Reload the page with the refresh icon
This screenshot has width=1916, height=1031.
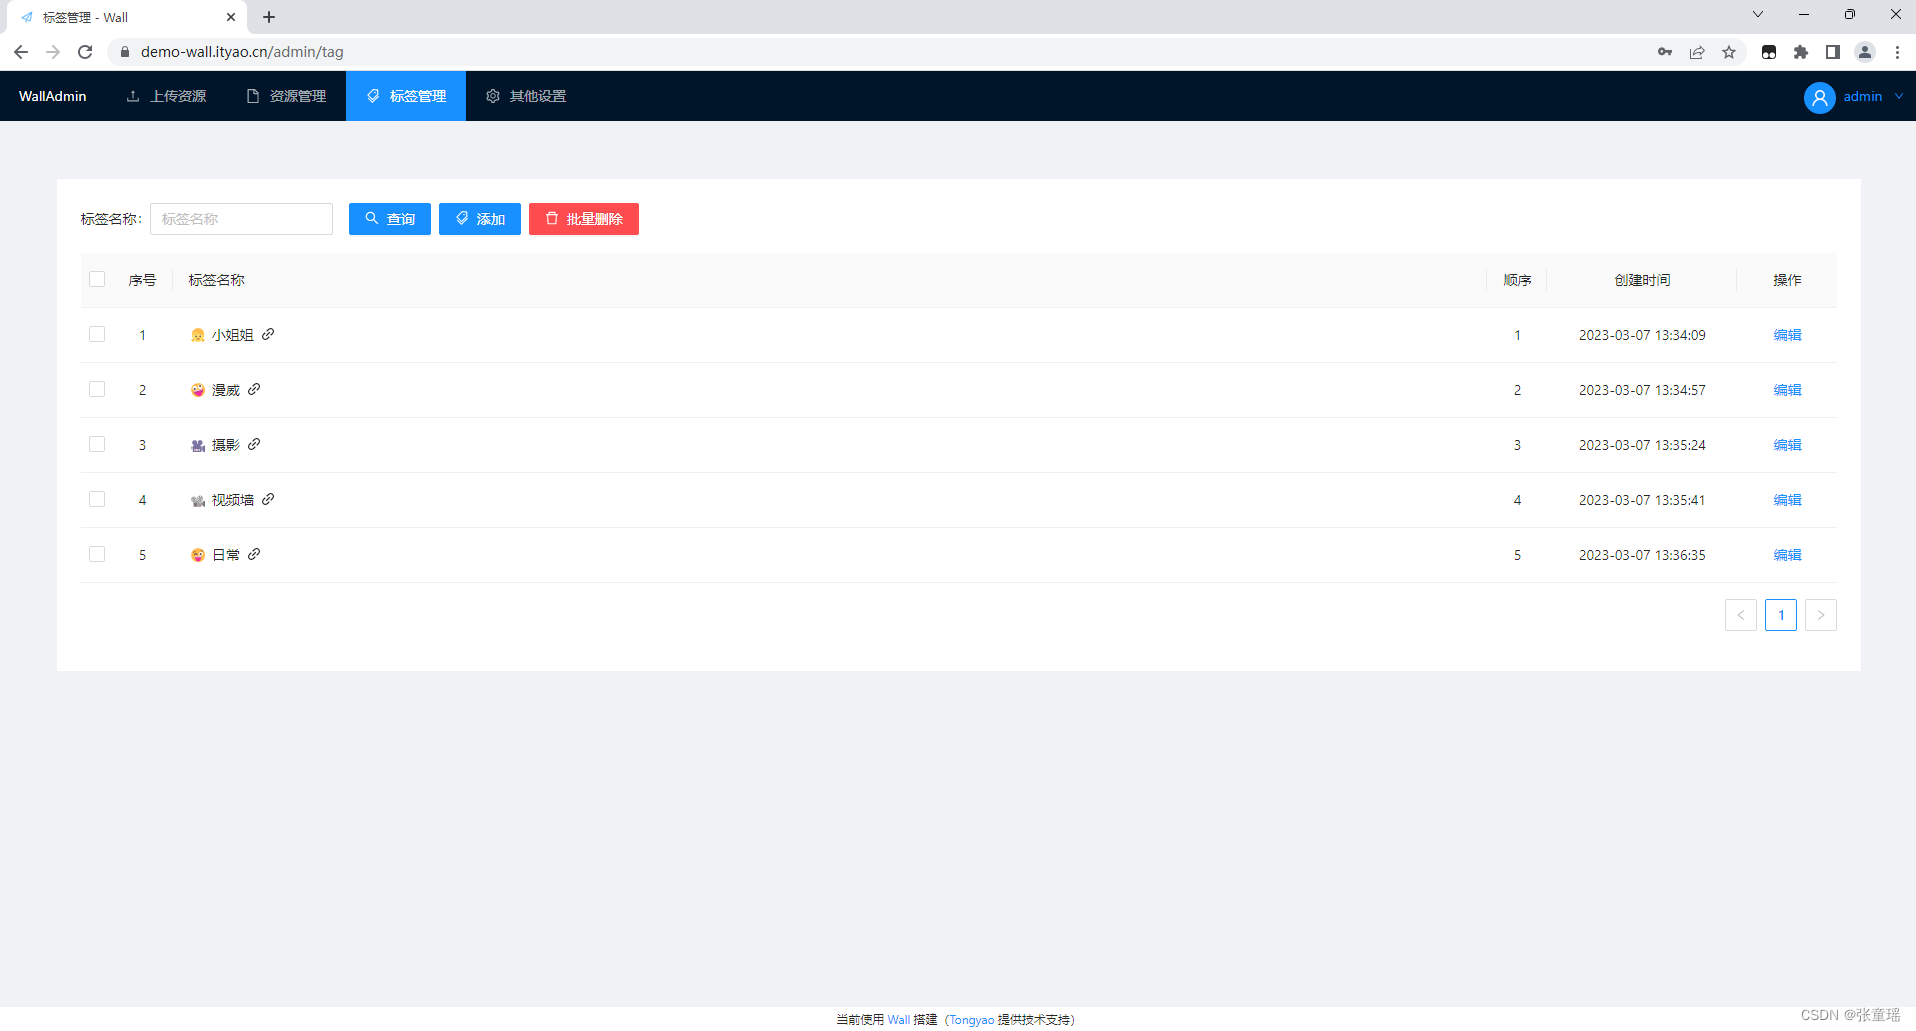coord(85,52)
